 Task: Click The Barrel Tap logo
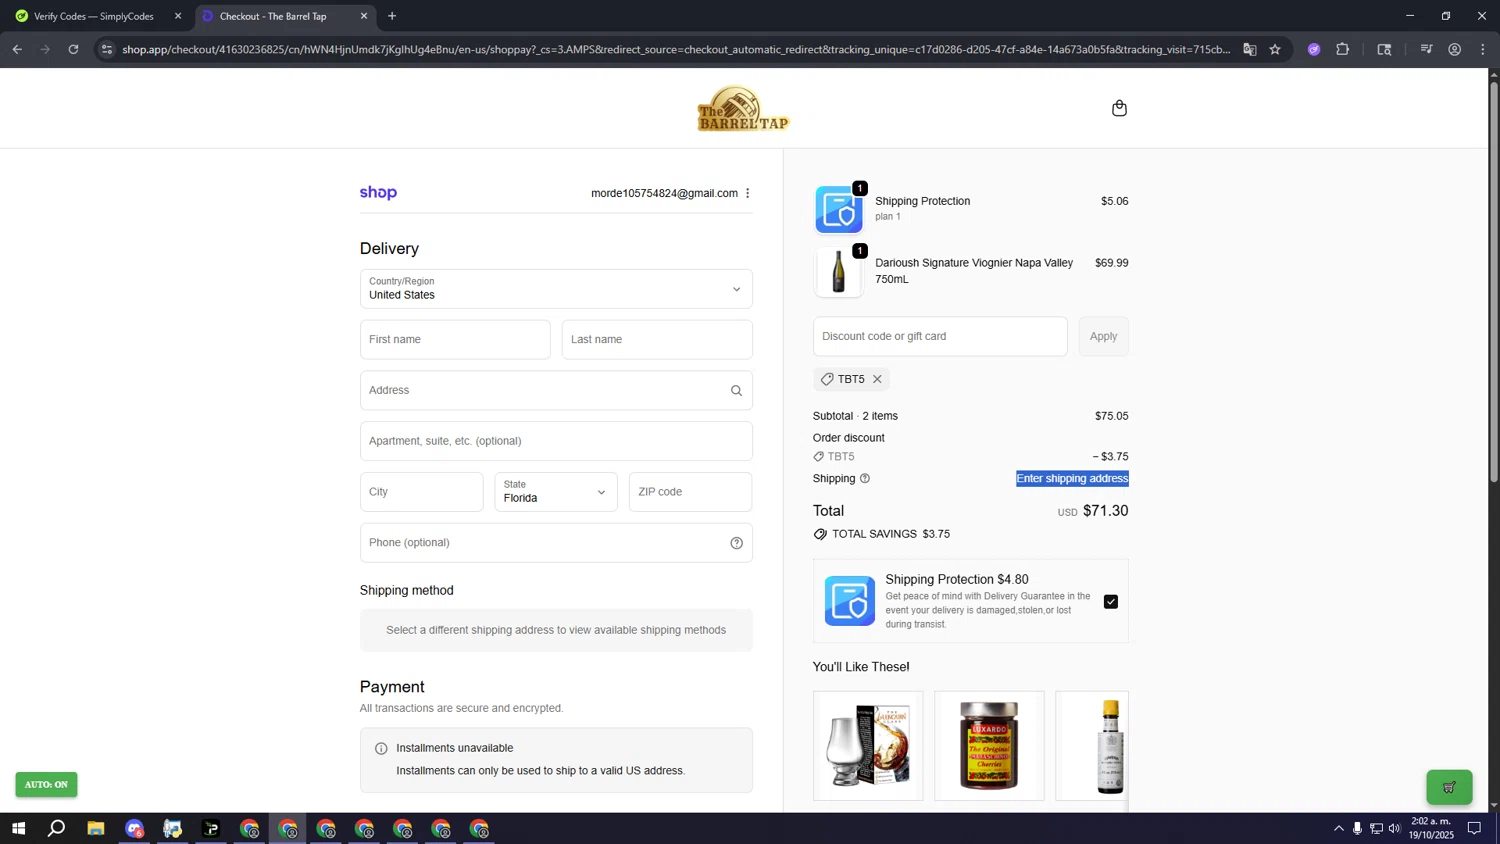pyautogui.click(x=743, y=109)
